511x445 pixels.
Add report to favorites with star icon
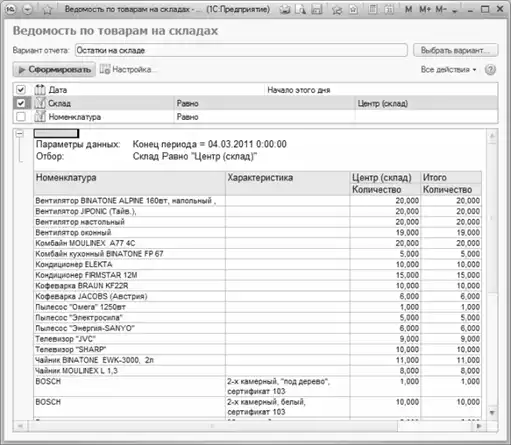click(48, 10)
